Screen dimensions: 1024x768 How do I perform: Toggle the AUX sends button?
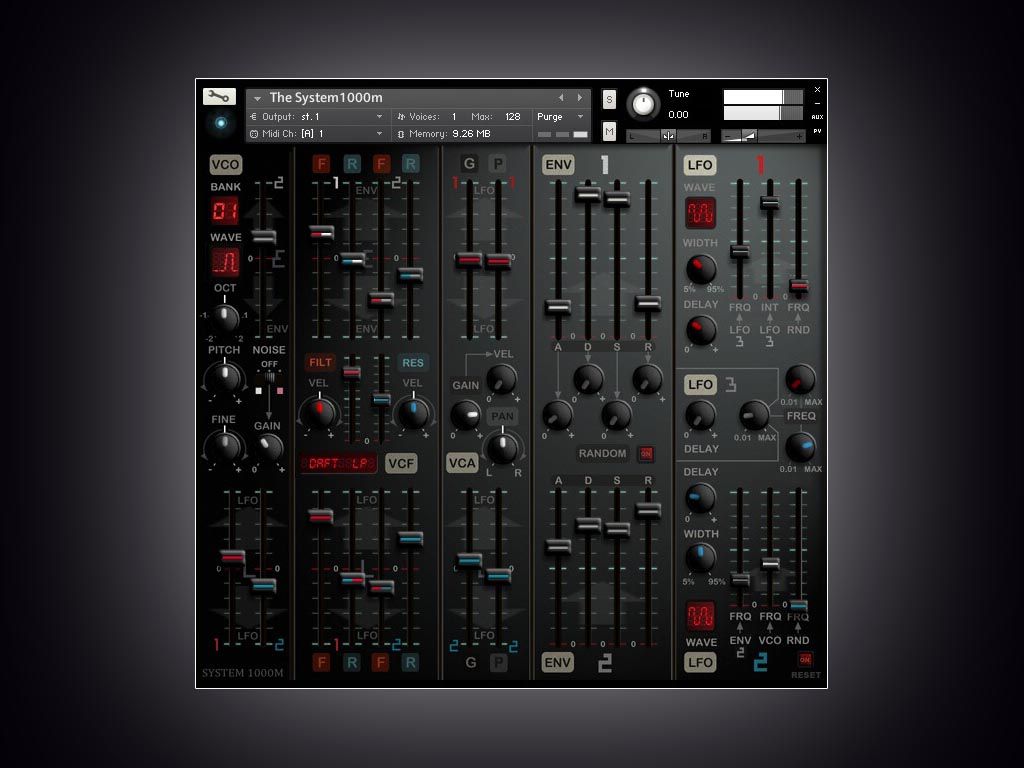click(817, 117)
